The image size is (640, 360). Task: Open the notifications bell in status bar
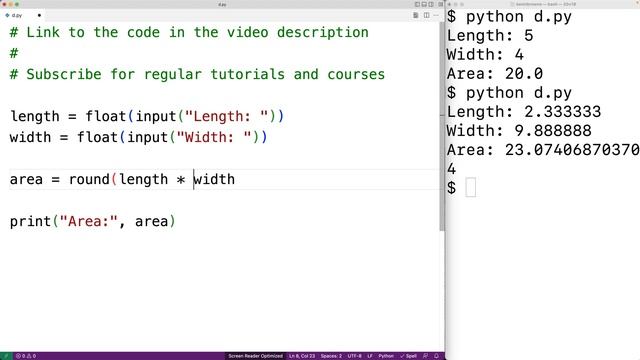436,356
